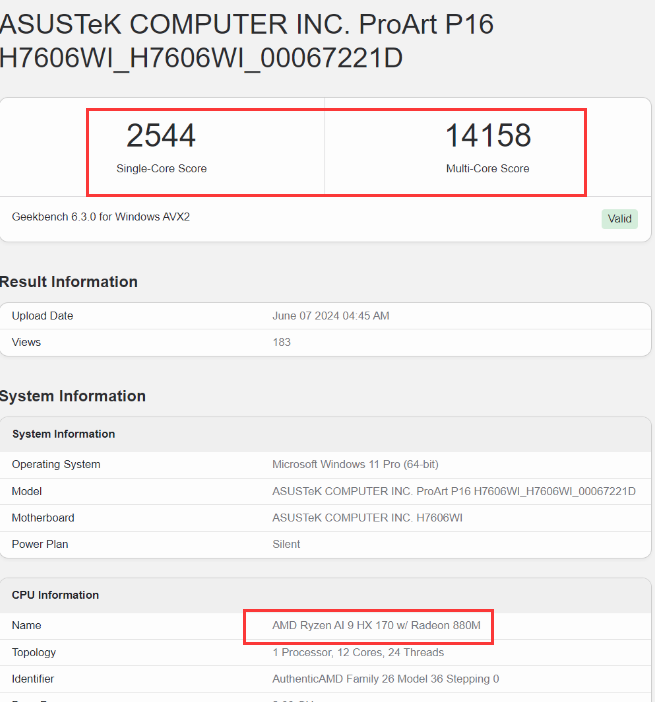Click the Microsoft Windows 11 Pro value
The height and width of the screenshot is (702, 655).
pyautogui.click(x=355, y=464)
